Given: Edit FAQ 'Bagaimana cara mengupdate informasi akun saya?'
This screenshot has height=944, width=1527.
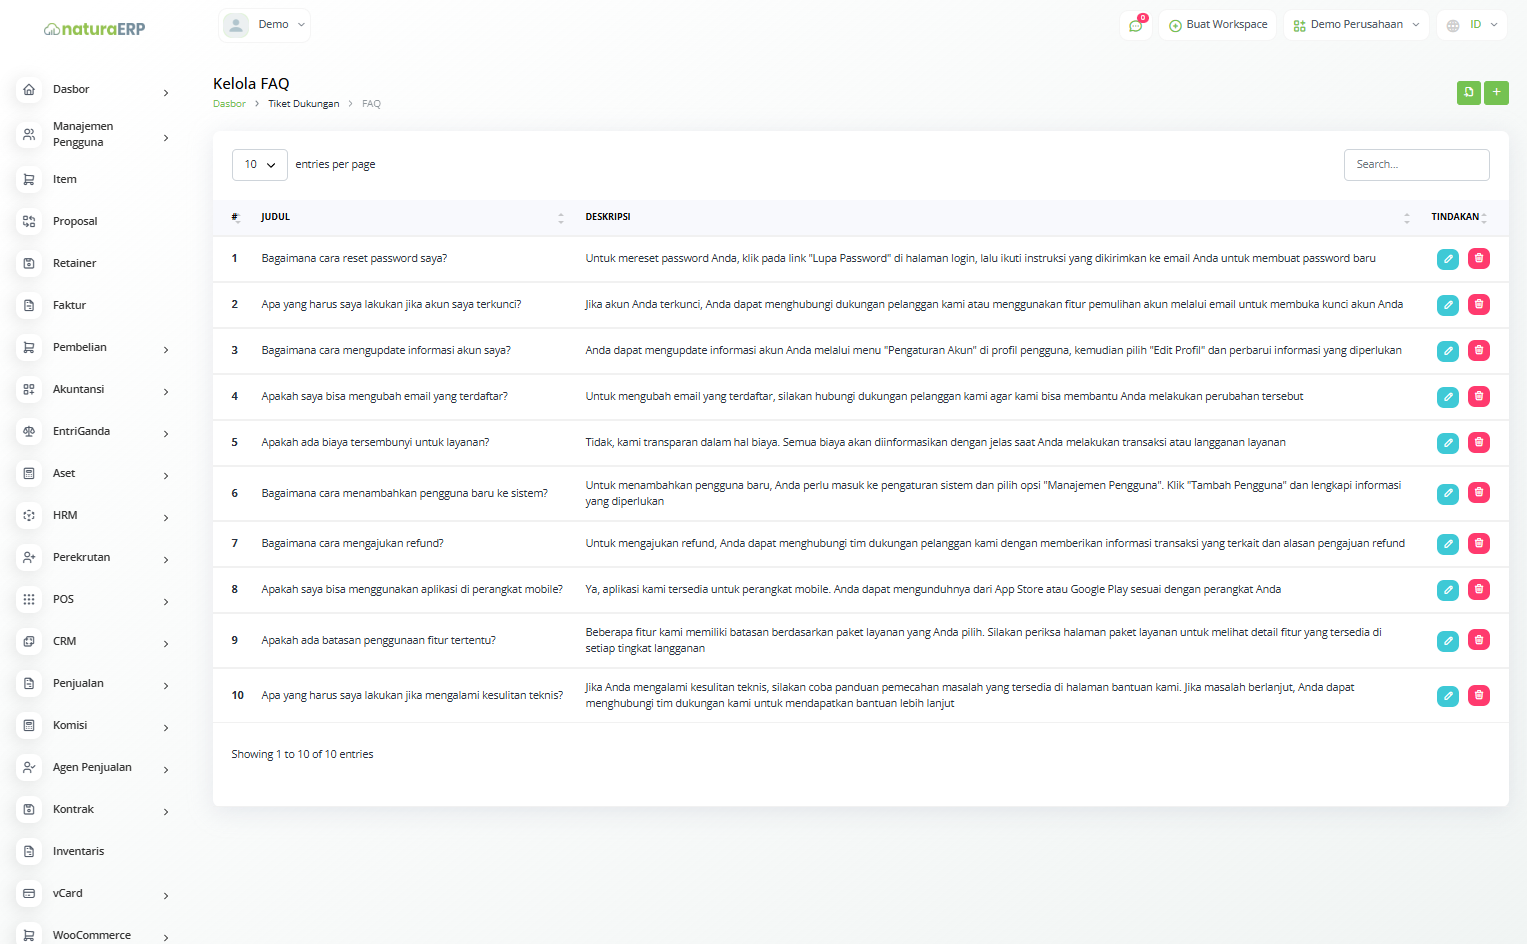Looking at the screenshot, I should [1448, 351].
